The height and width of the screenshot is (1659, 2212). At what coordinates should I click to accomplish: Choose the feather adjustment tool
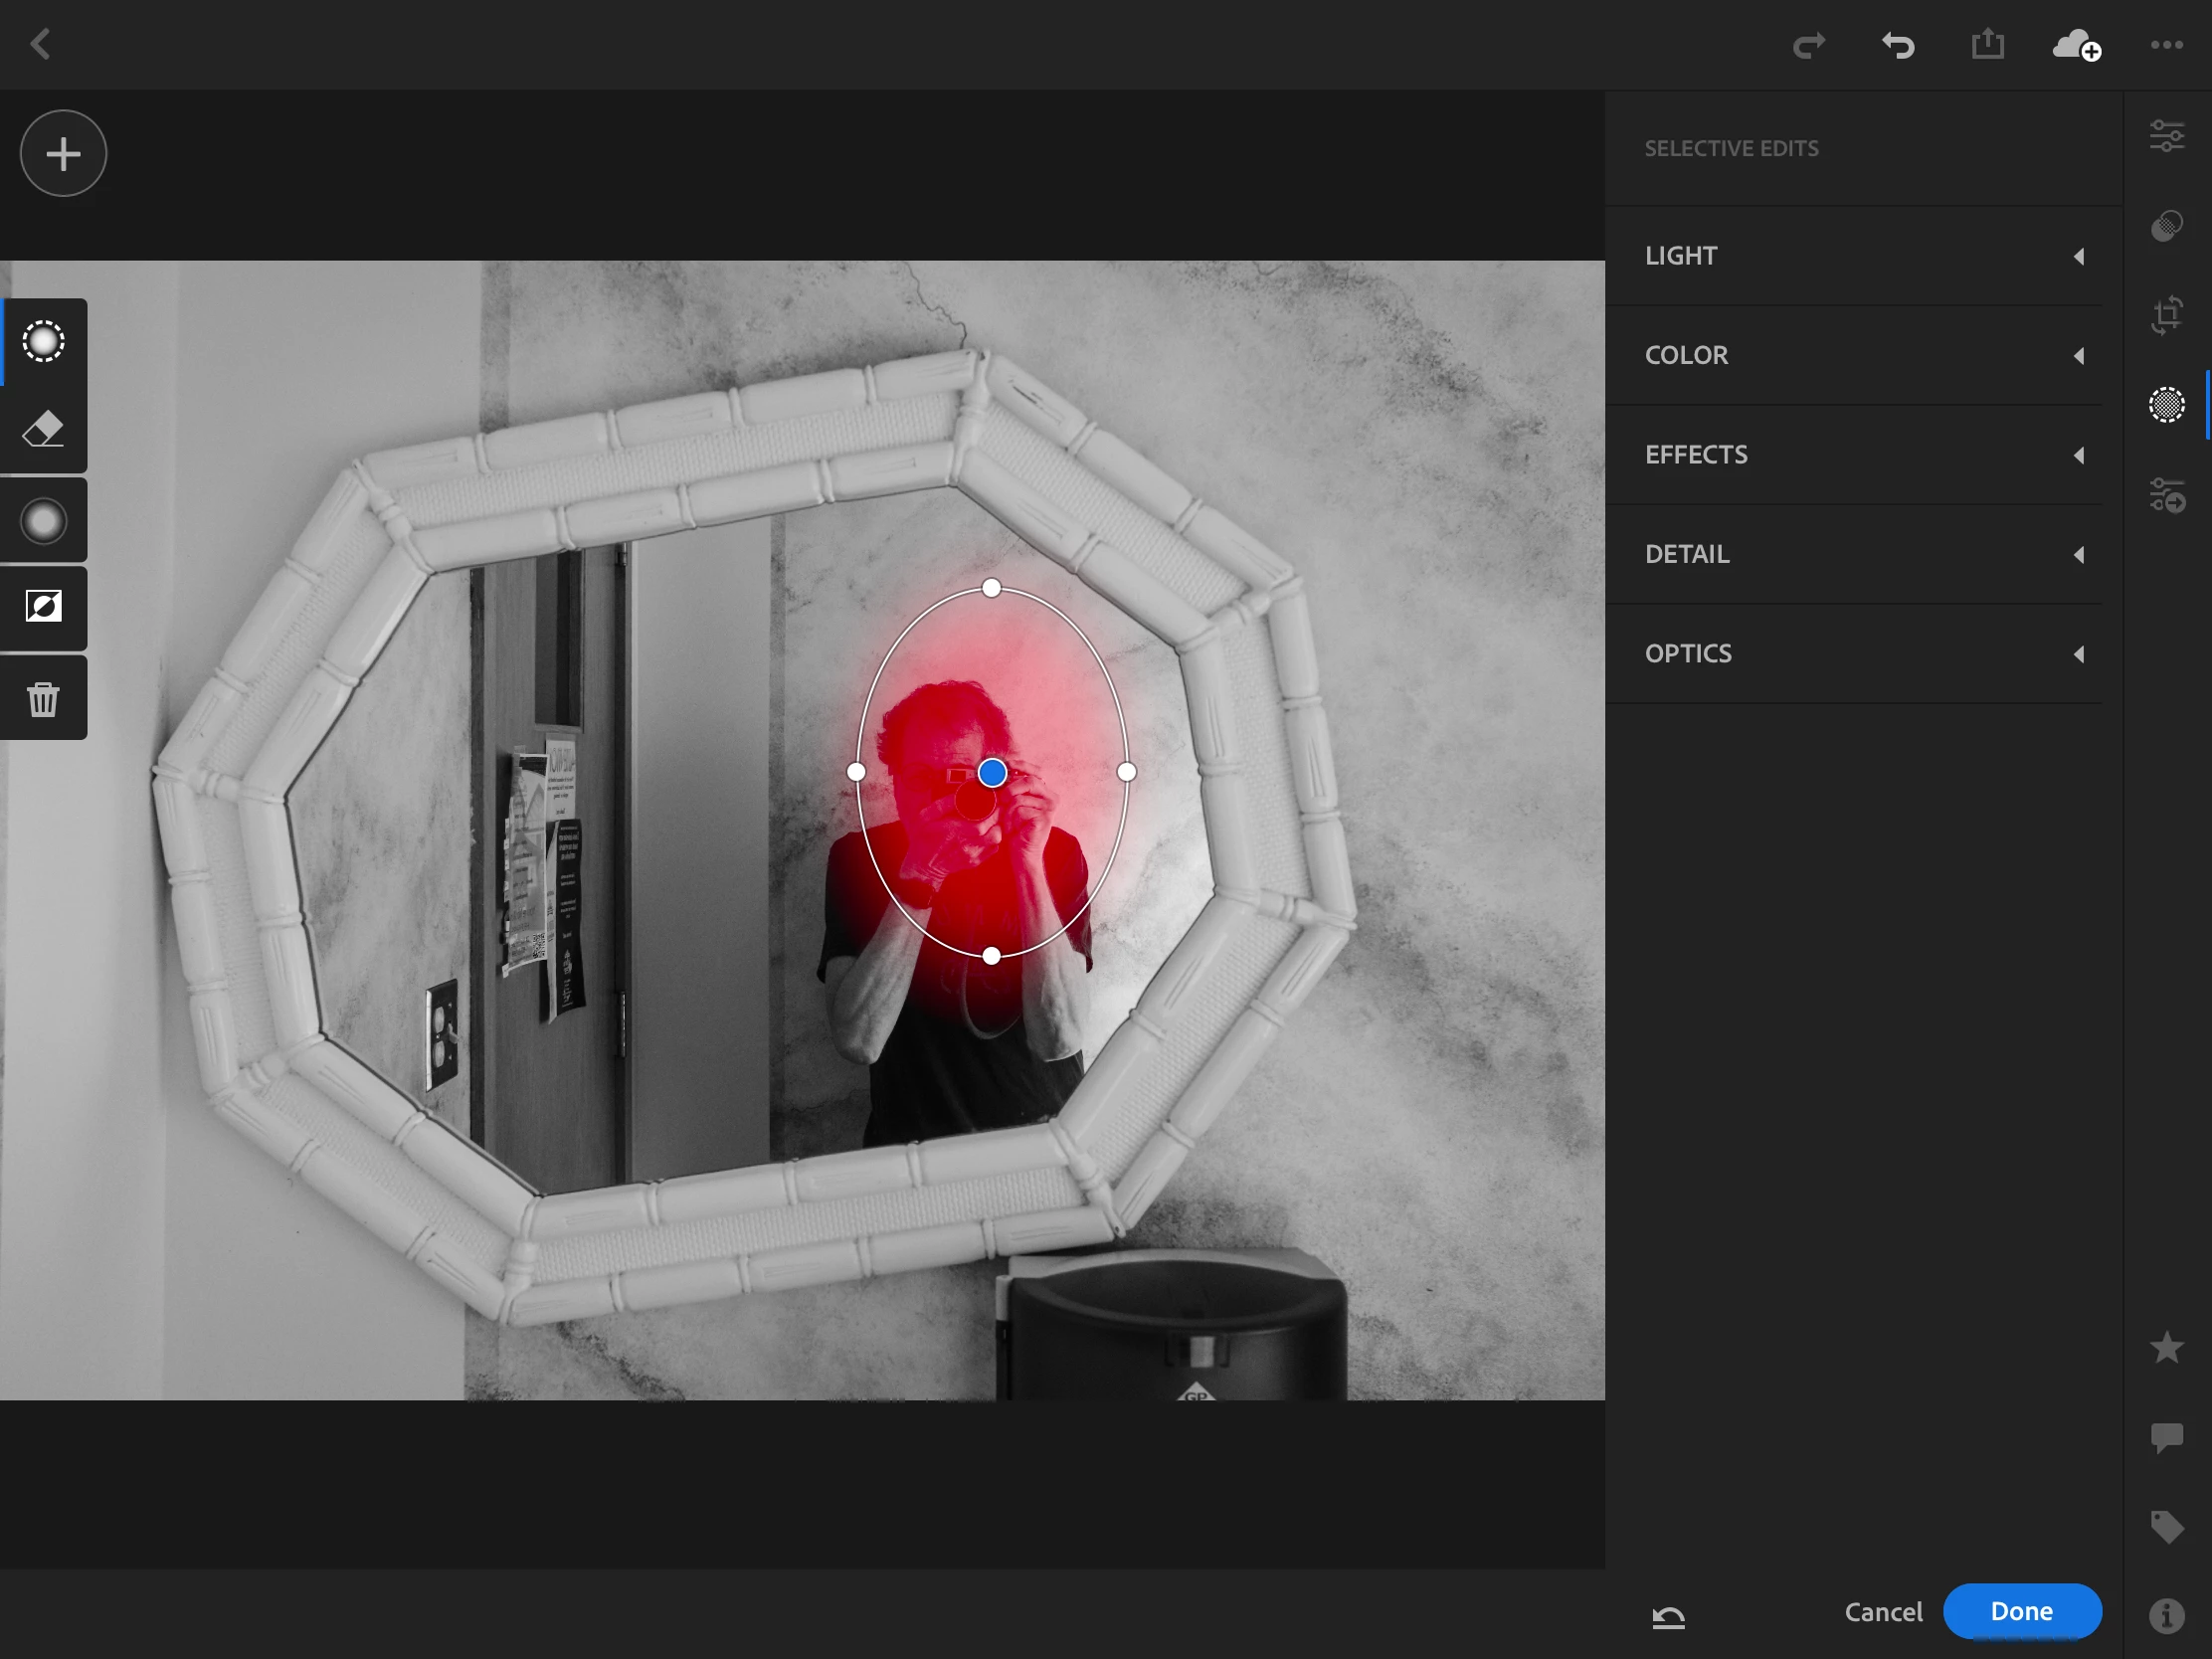(x=43, y=521)
